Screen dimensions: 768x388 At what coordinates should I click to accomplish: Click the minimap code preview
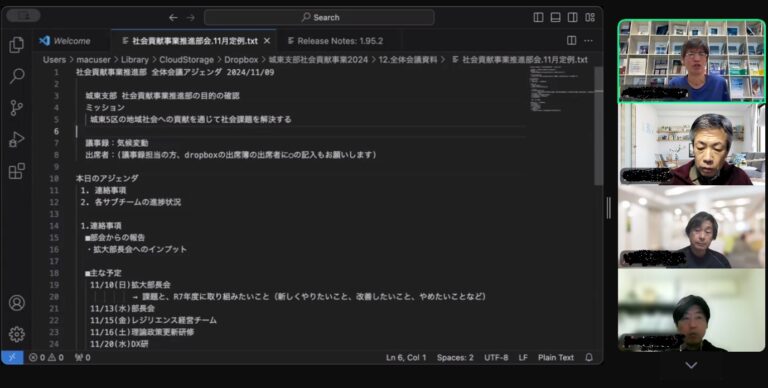[x=561, y=89]
